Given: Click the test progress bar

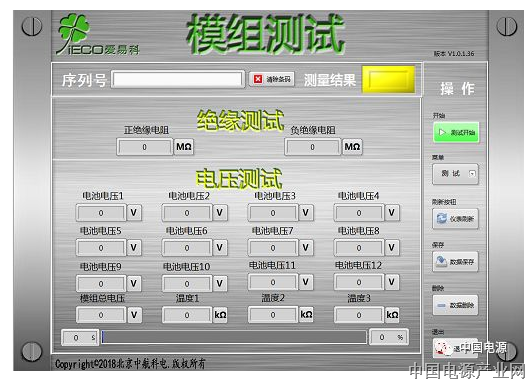Looking at the screenshot, I should (234, 337).
